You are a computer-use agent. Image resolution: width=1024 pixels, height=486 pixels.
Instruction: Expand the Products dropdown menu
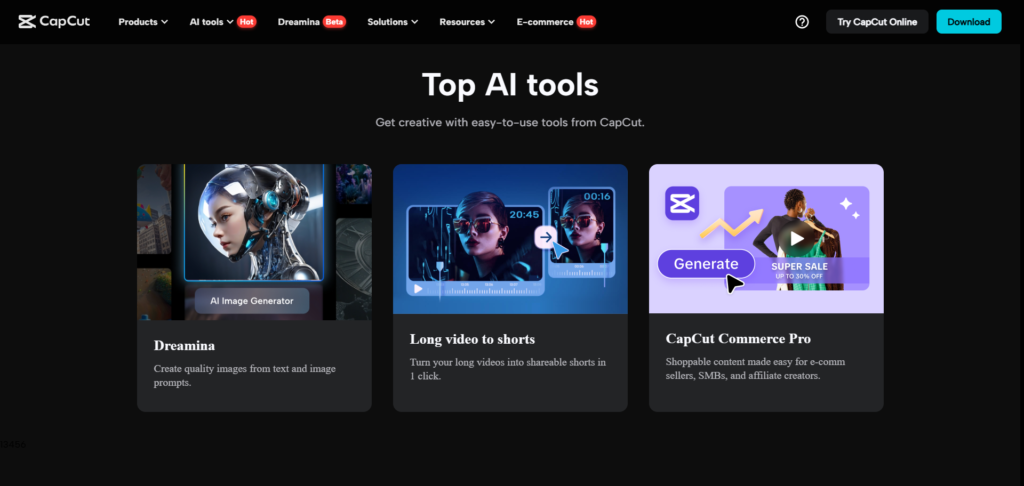pos(143,22)
